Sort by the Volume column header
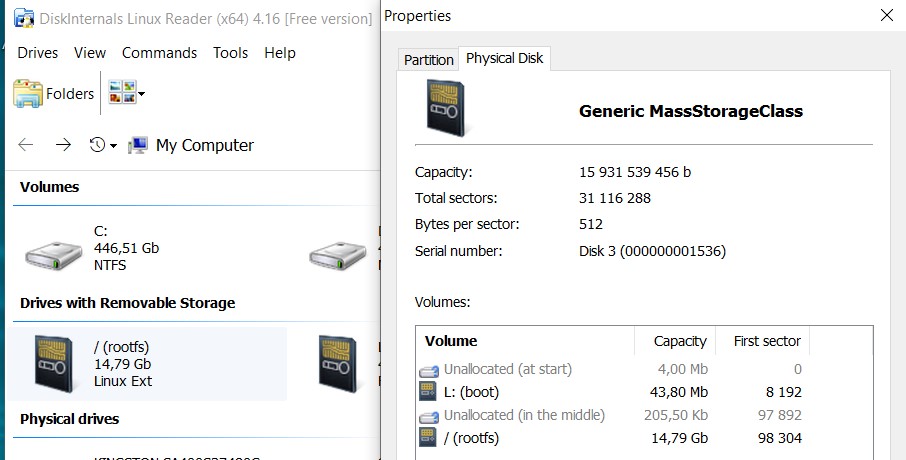 tap(525, 341)
